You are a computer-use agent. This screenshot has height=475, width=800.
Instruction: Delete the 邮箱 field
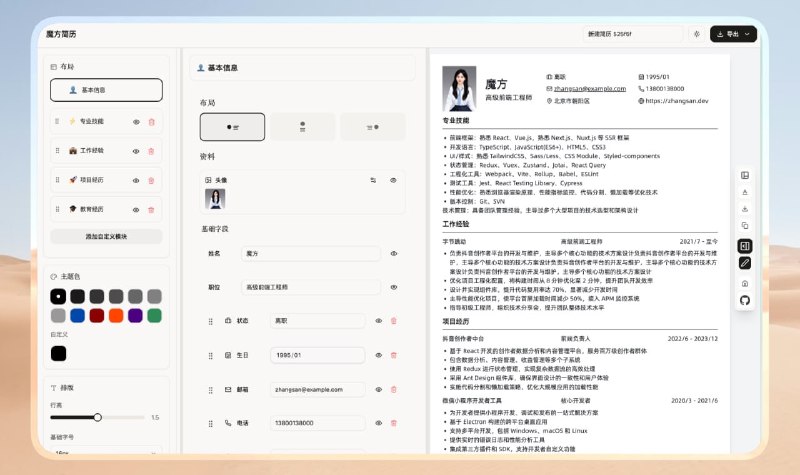[393, 389]
